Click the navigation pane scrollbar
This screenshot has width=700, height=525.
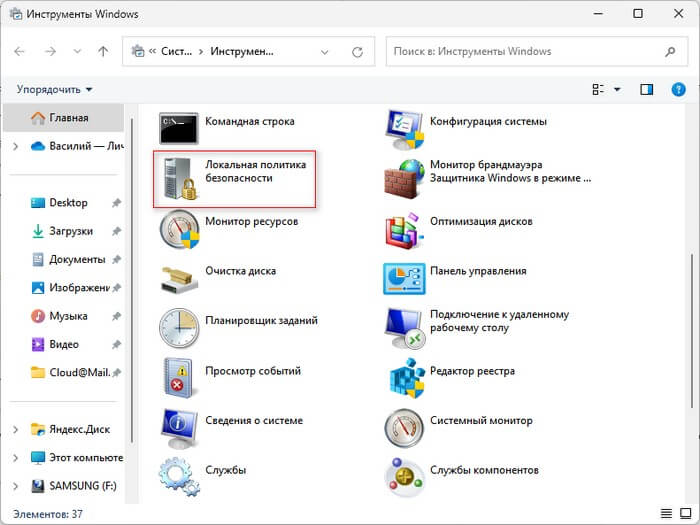(x=132, y=280)
